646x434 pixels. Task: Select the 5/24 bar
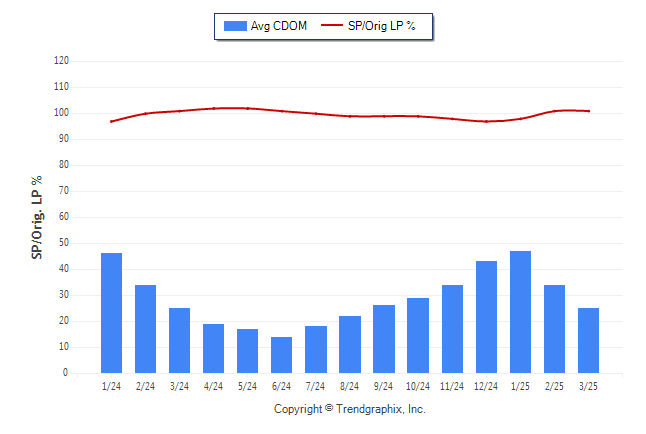pyautogui.click(x=248, y=351)
